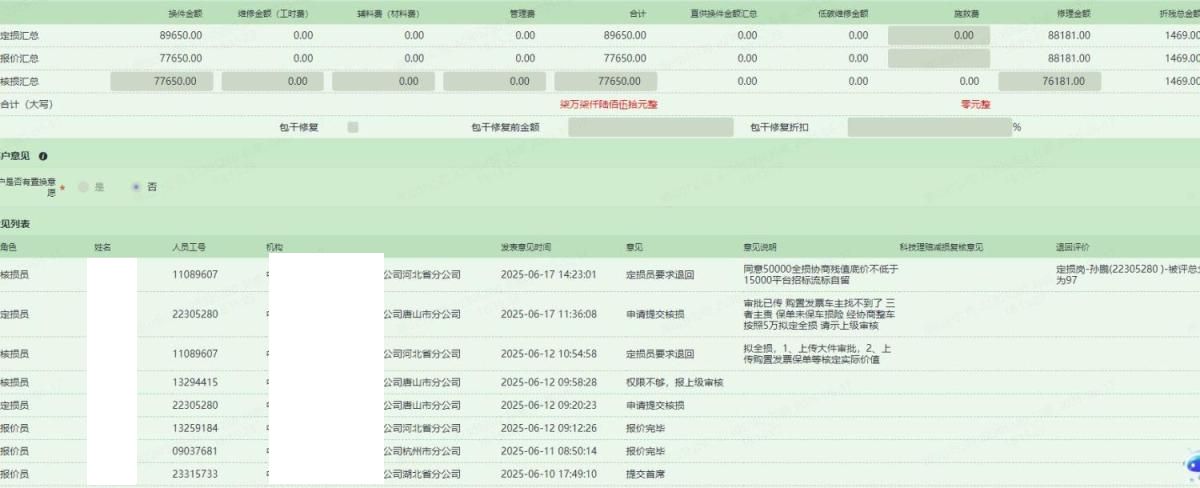1200x488 pixels.
Task: Click employee number 23315733
Action: pos(195,474)
